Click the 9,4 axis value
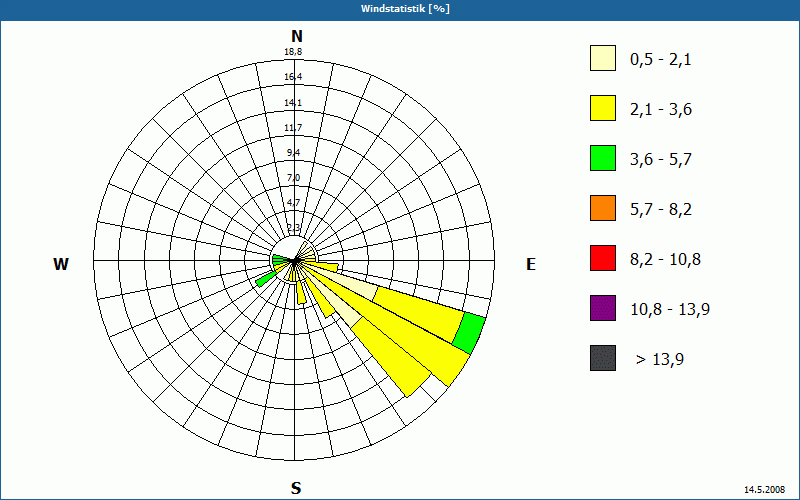The image size is (800, 500). coord(293,153)
